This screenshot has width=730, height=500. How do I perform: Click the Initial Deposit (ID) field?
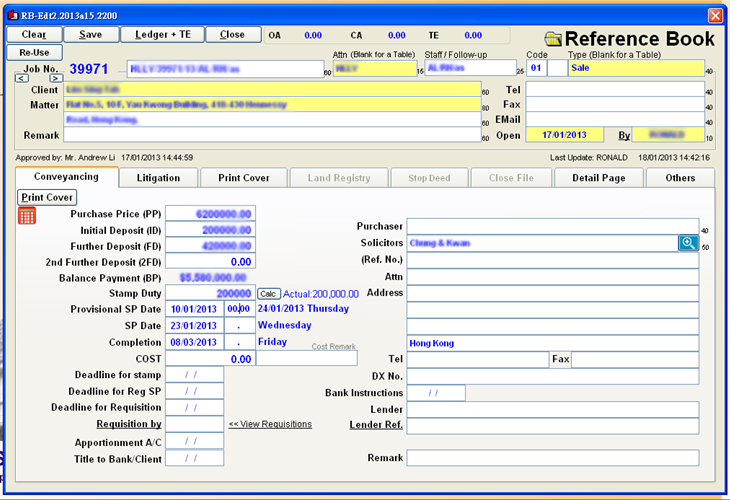click(210, 230)
